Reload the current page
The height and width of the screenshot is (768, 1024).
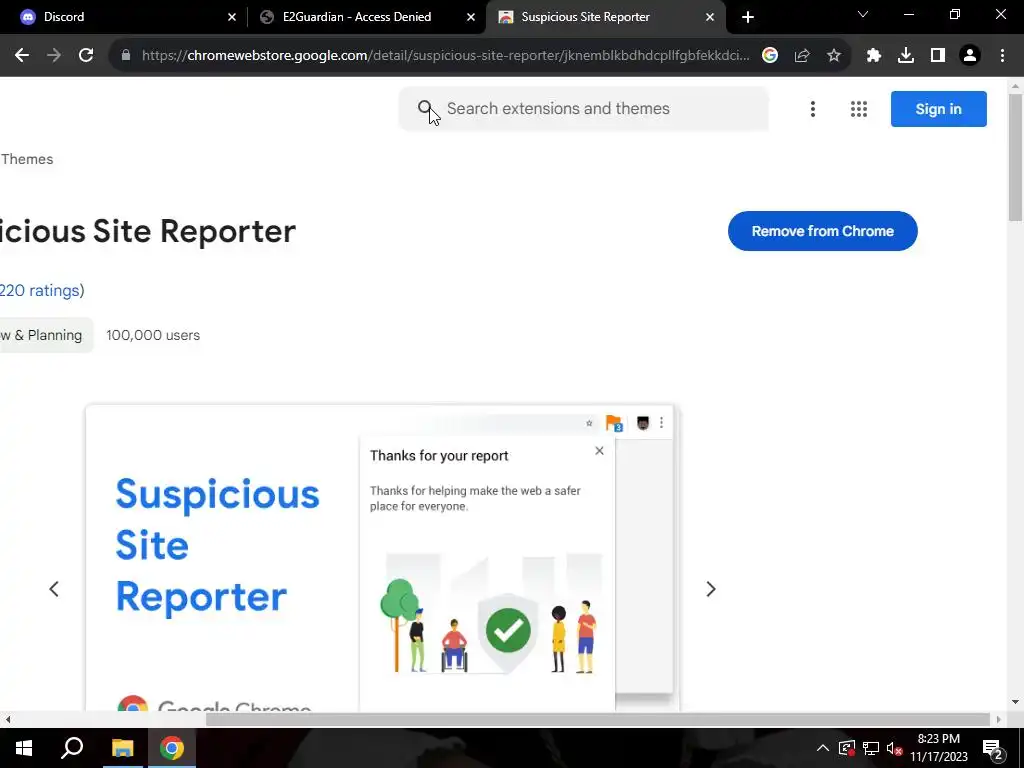pyautogui.click(x=86, y=56)
